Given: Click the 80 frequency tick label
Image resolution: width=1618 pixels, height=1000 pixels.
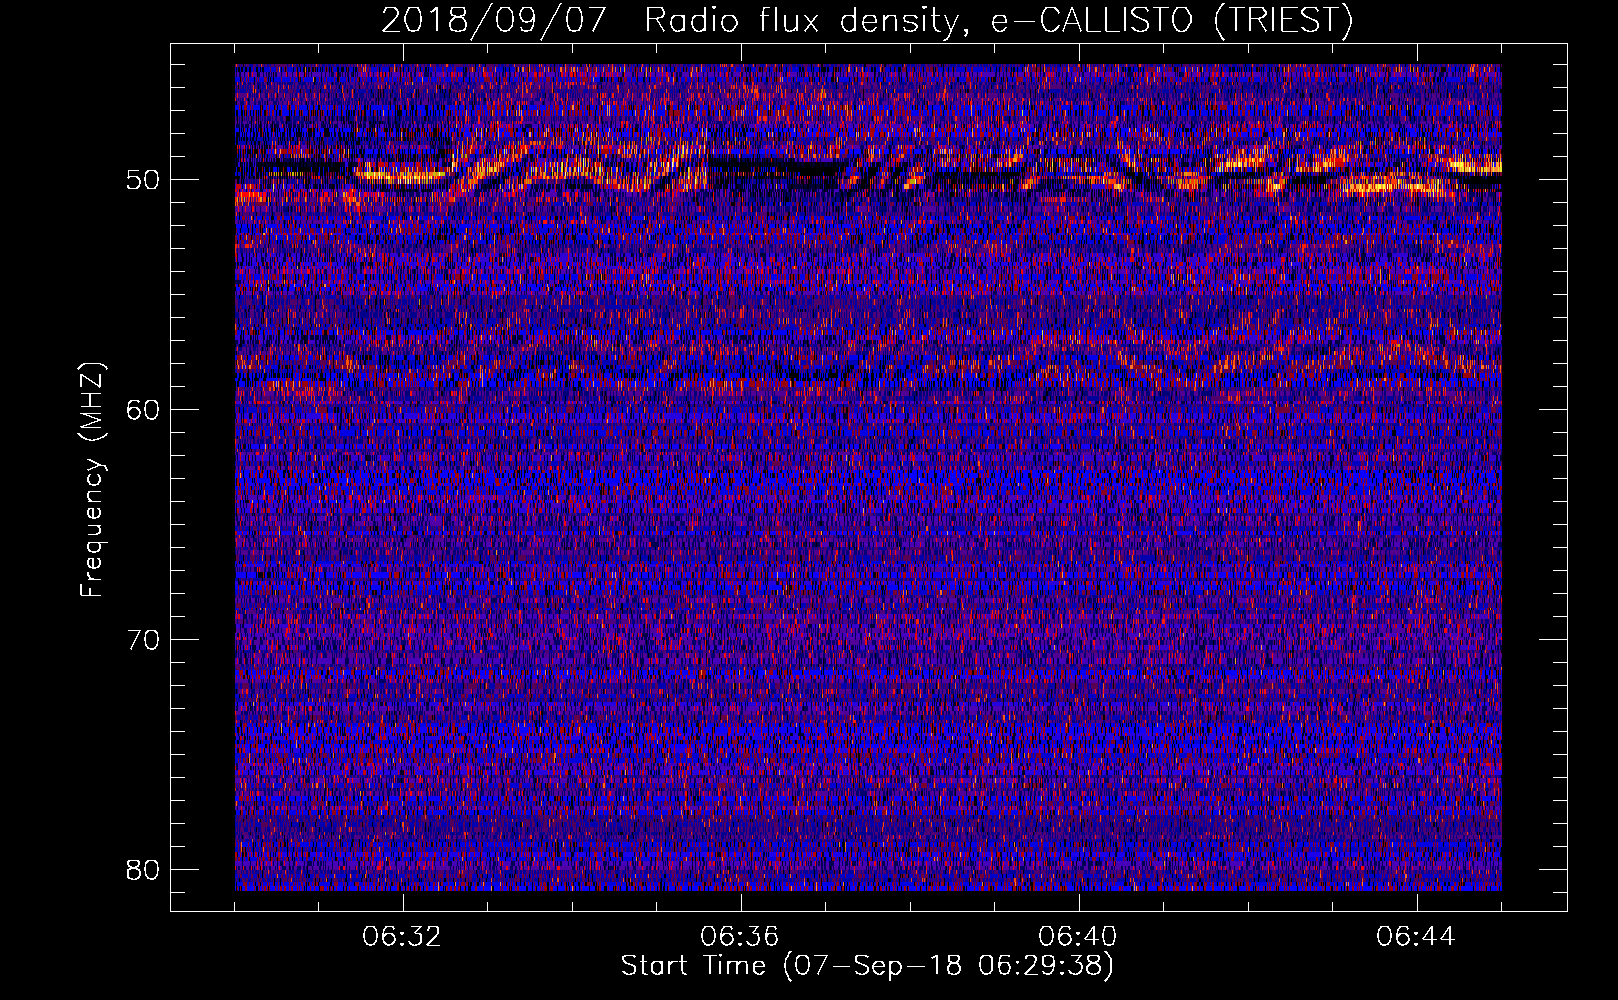Looking at the screenshot, I should 145,870.
